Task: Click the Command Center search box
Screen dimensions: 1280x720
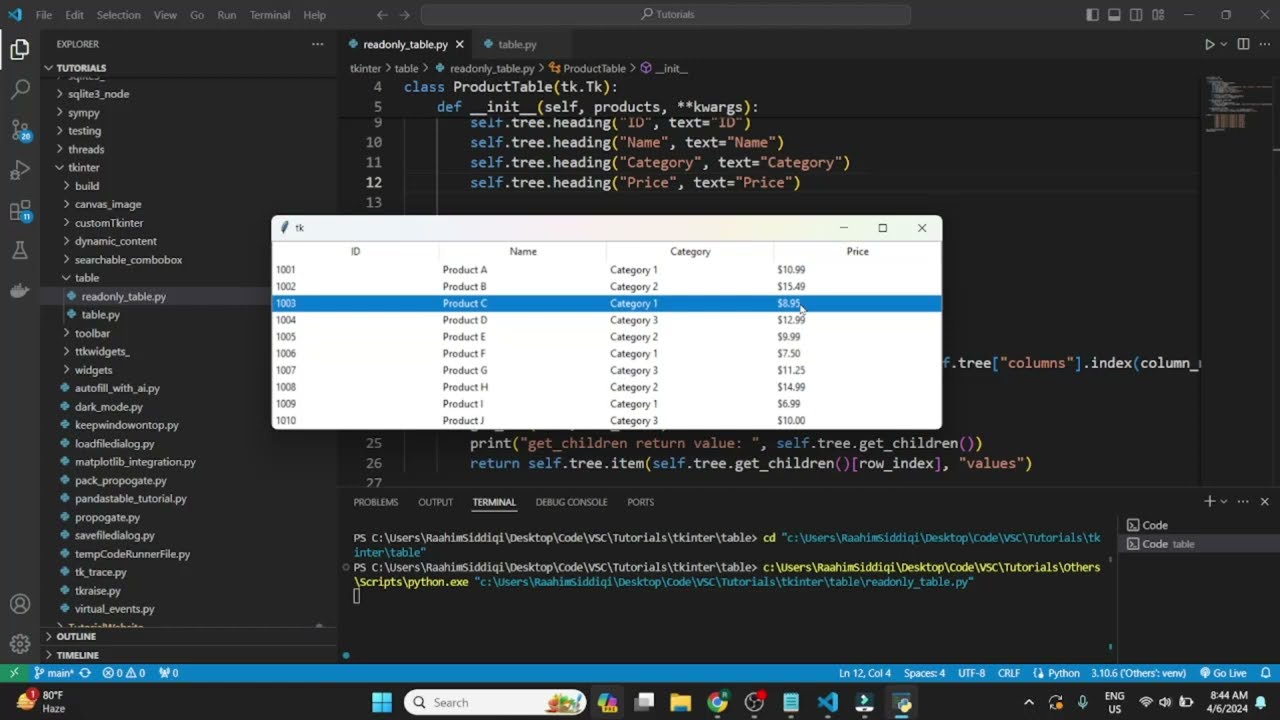Action: point(666,15)
